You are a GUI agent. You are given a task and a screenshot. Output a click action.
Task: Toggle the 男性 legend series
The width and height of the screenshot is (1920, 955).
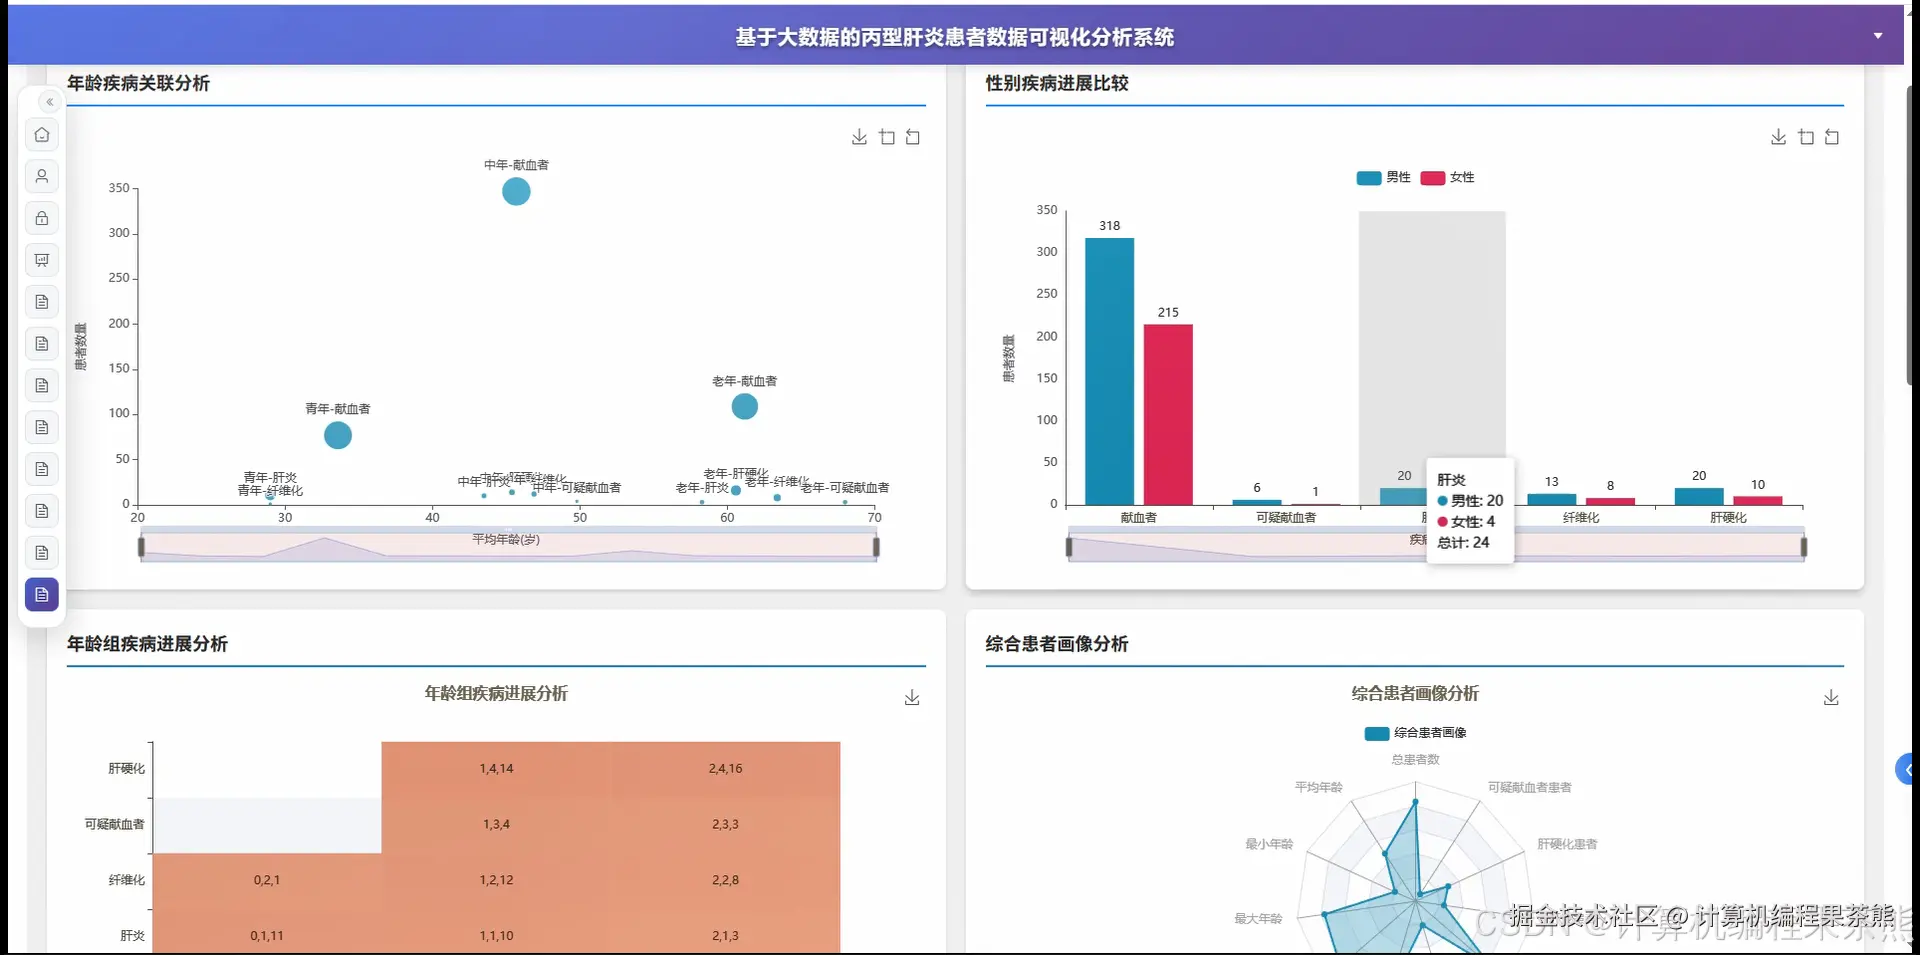coord(1383,178)
